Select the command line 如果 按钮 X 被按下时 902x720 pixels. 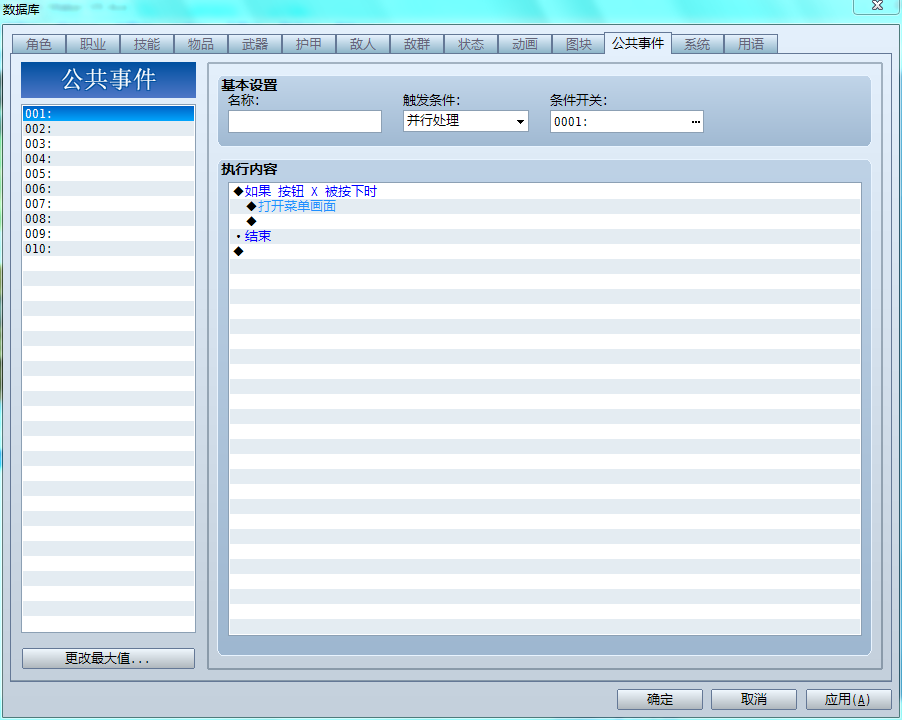(545, 192)
